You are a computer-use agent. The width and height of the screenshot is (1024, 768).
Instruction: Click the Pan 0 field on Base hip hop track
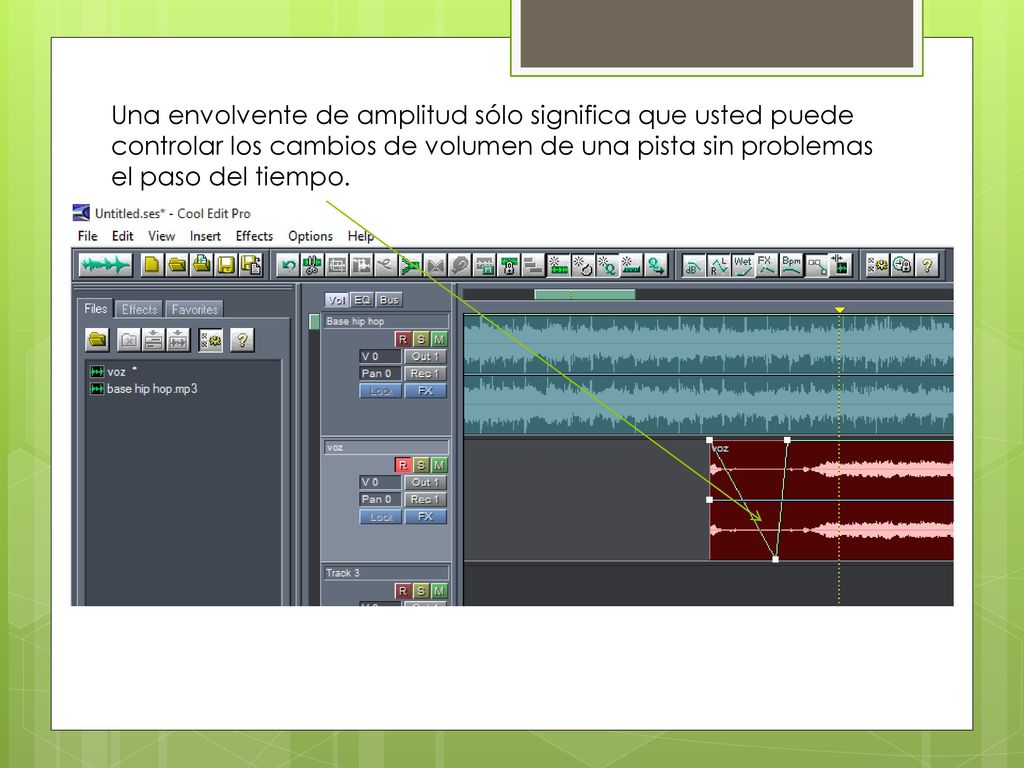380,373
